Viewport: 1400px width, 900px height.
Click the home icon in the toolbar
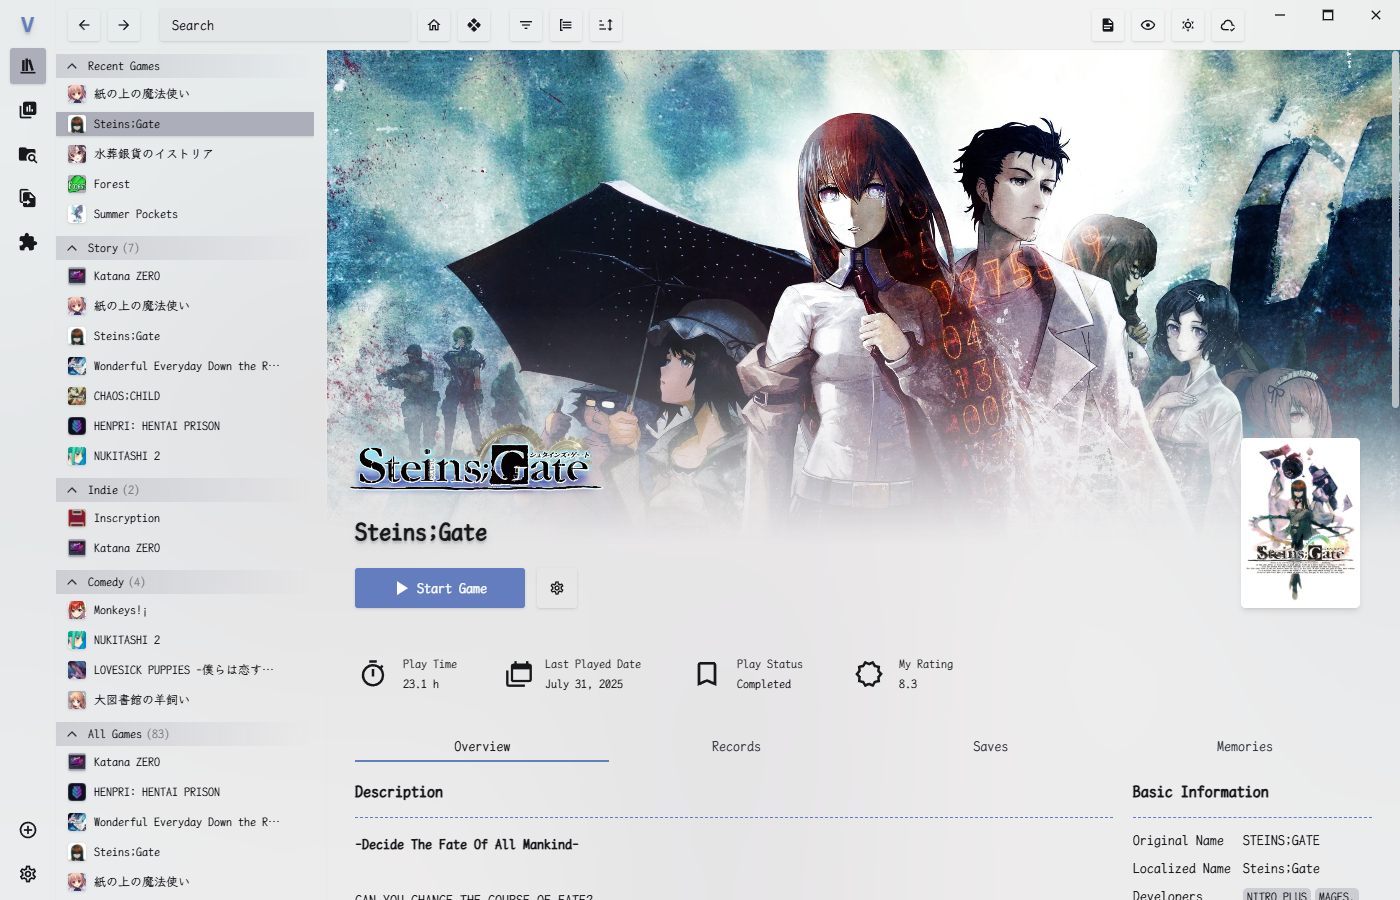434,25
